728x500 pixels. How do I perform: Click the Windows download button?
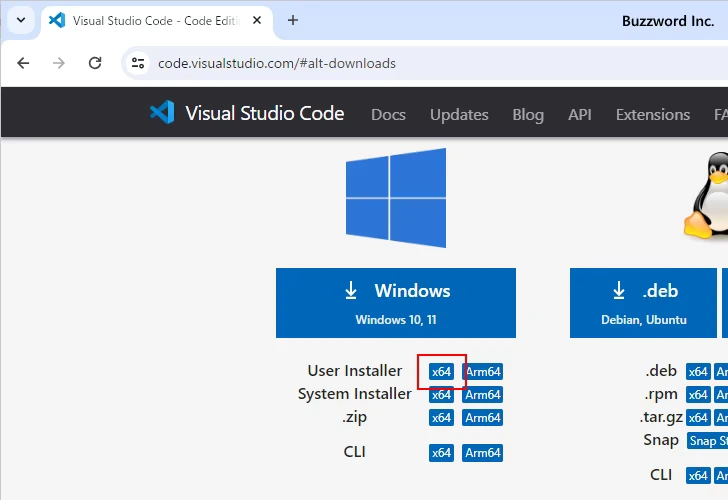pyautogui.click(x=396, y=302)
